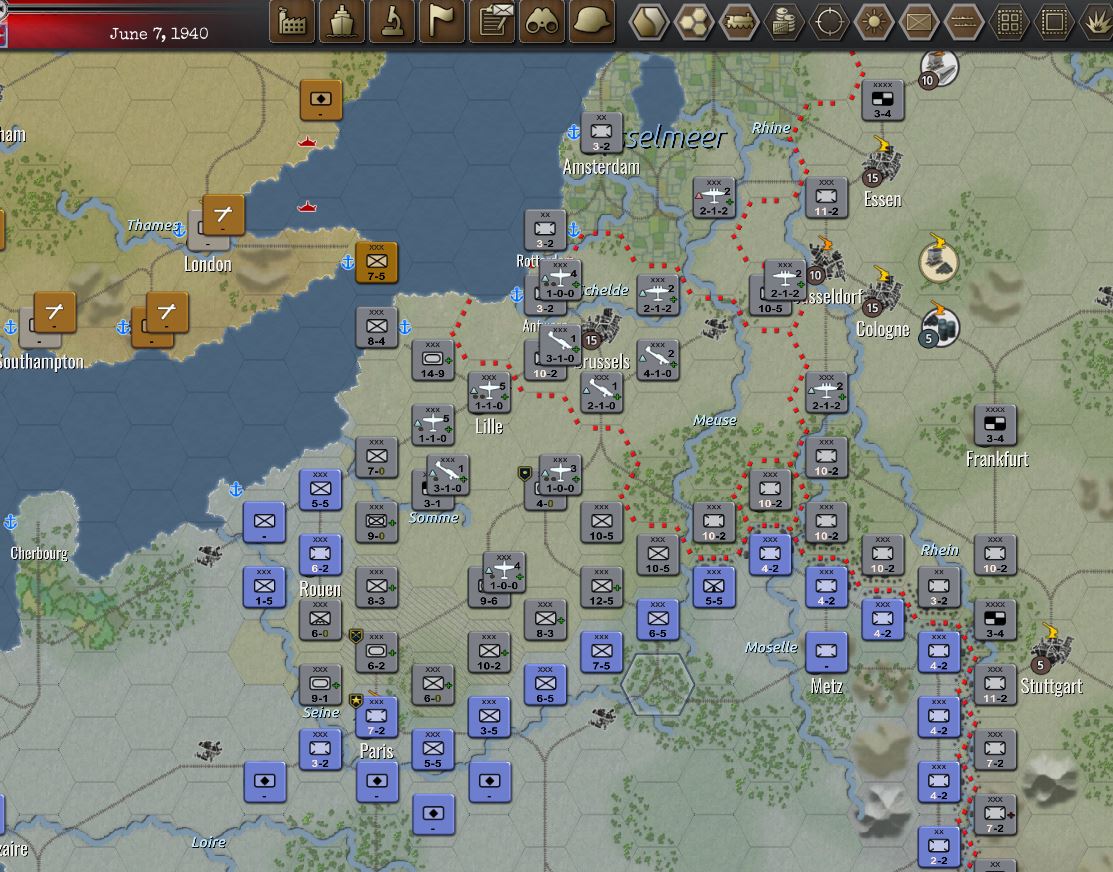Viewport: 1113px width, 872px height.
Task: Select the 11-2 army beside Essen
Action: (x=826, y=197)
